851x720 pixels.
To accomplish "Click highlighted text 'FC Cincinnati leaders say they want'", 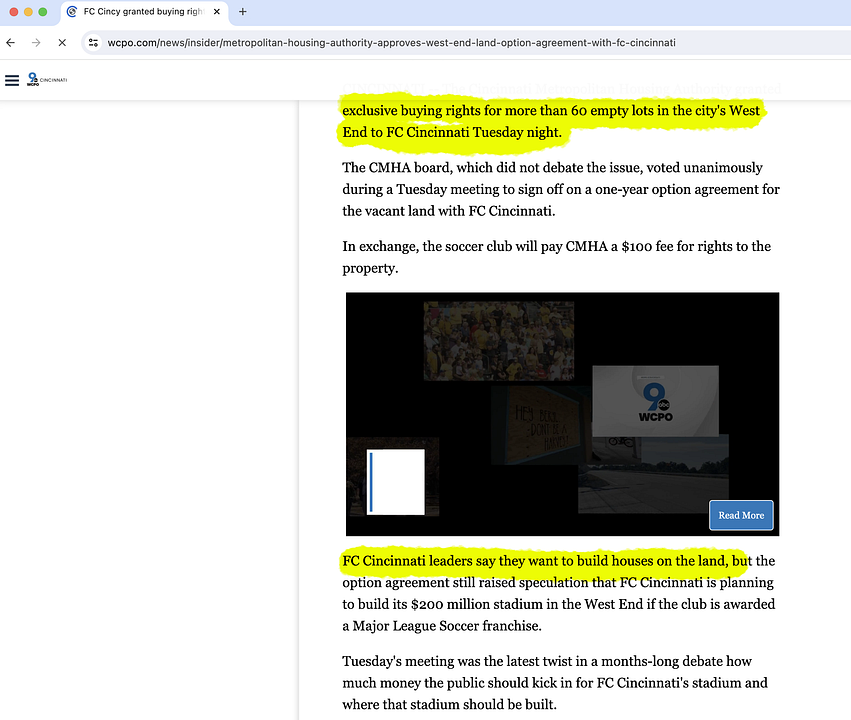I will 450,561.
